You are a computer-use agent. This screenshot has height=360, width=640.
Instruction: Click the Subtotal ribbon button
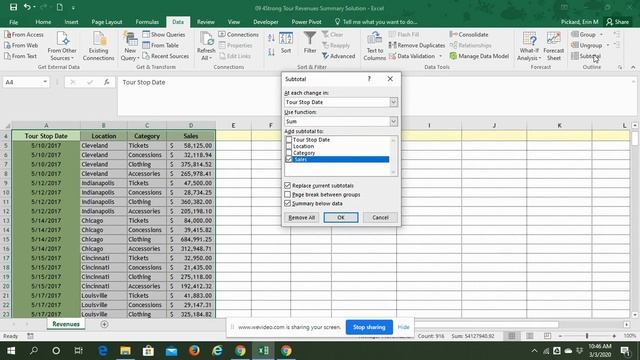pos(586,56)
